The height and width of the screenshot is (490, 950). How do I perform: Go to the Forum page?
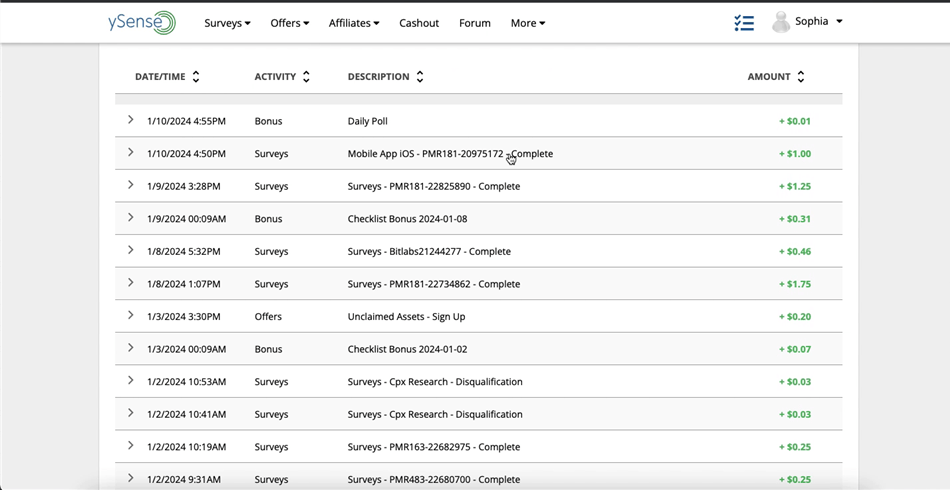(x=474, y=23)
